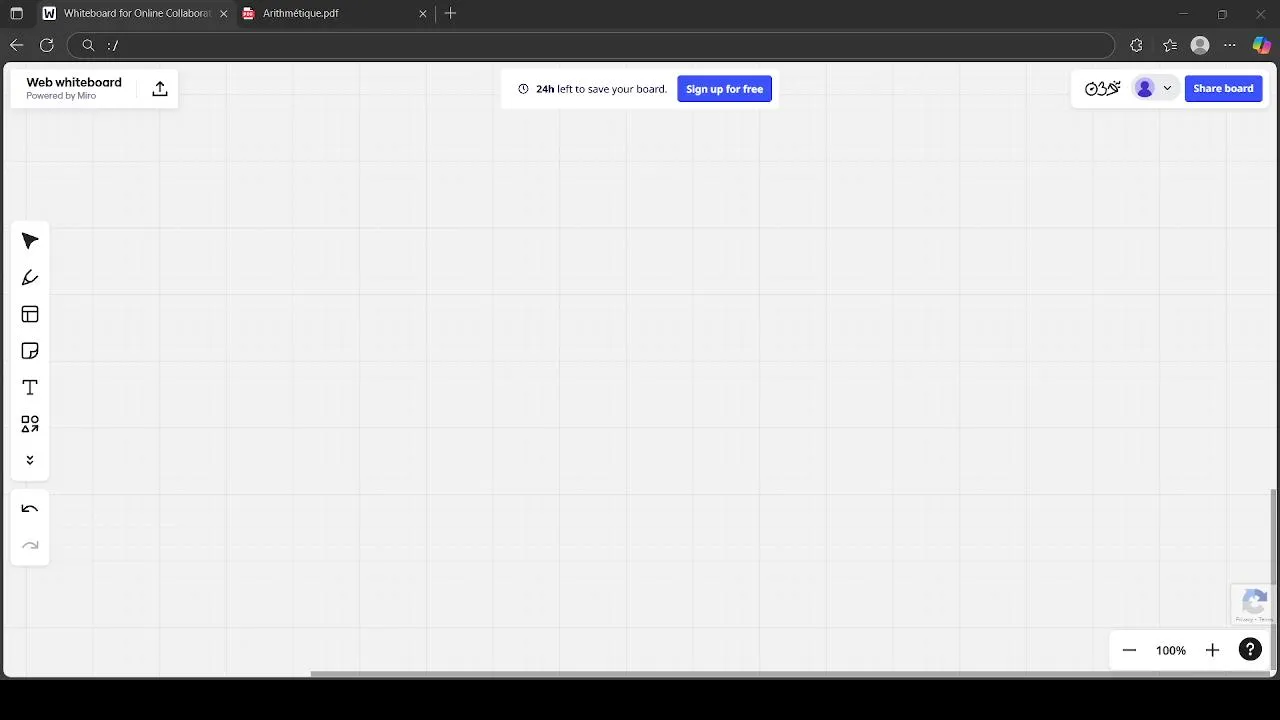Screen dimensions: 1280x720
Task: Undo the last action
Action: [30, 509]
